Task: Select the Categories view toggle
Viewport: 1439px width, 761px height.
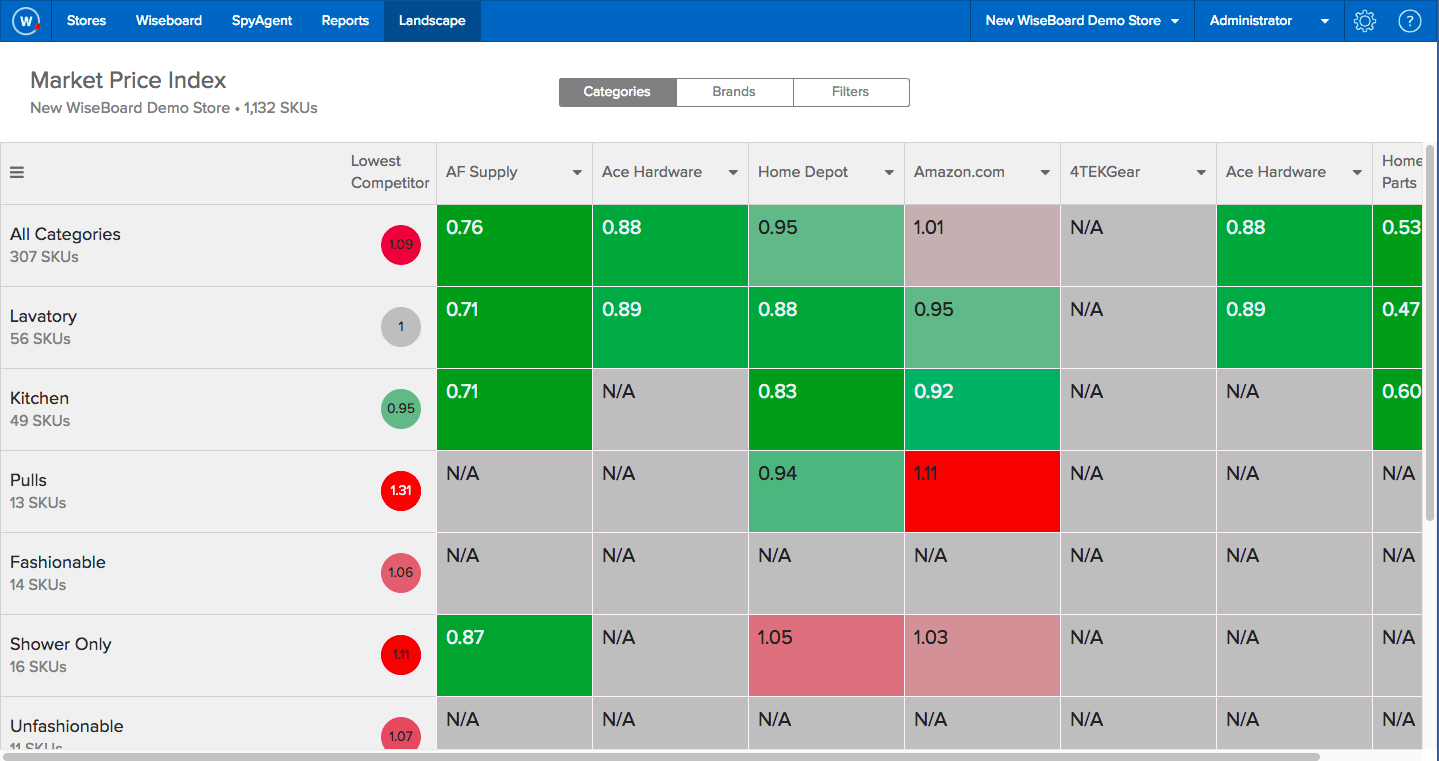Action: click(x=617, y=92)
